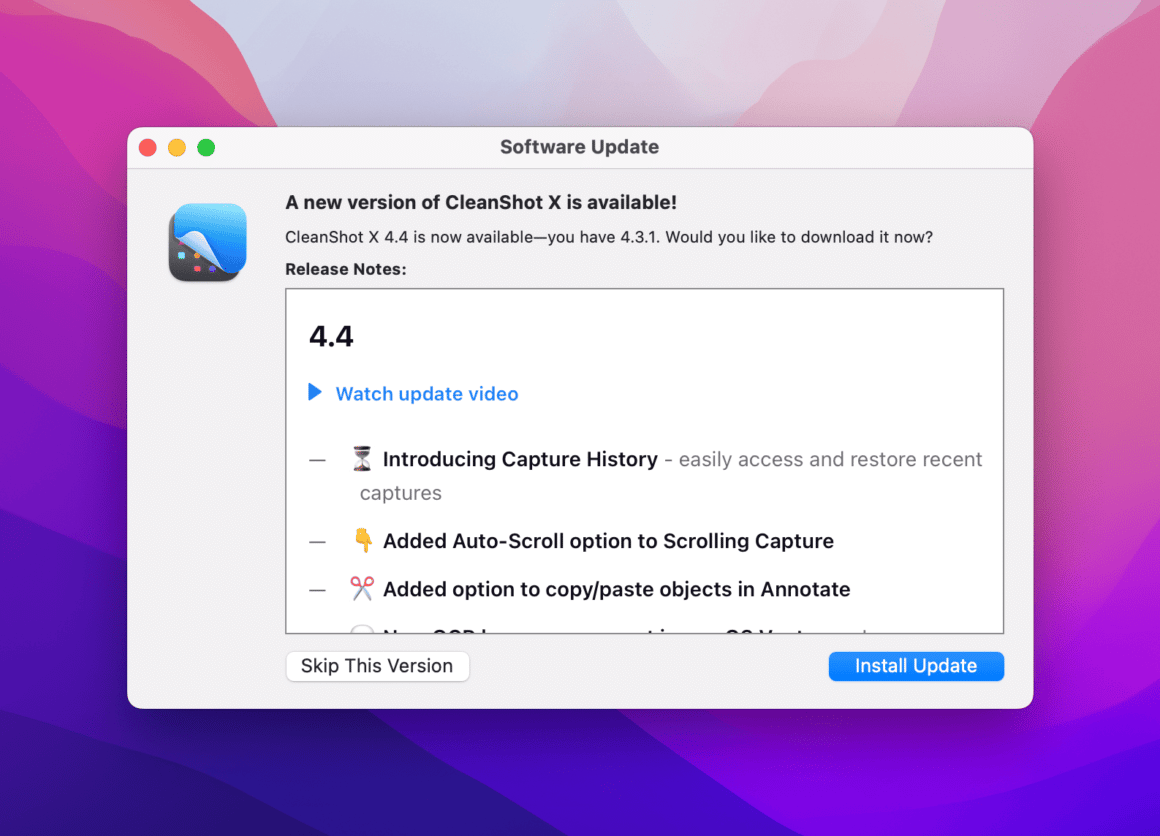Viewport: 1160px width, 836px height.
Task: Click the blue play triangle icon
Action: tap(313, 393)
